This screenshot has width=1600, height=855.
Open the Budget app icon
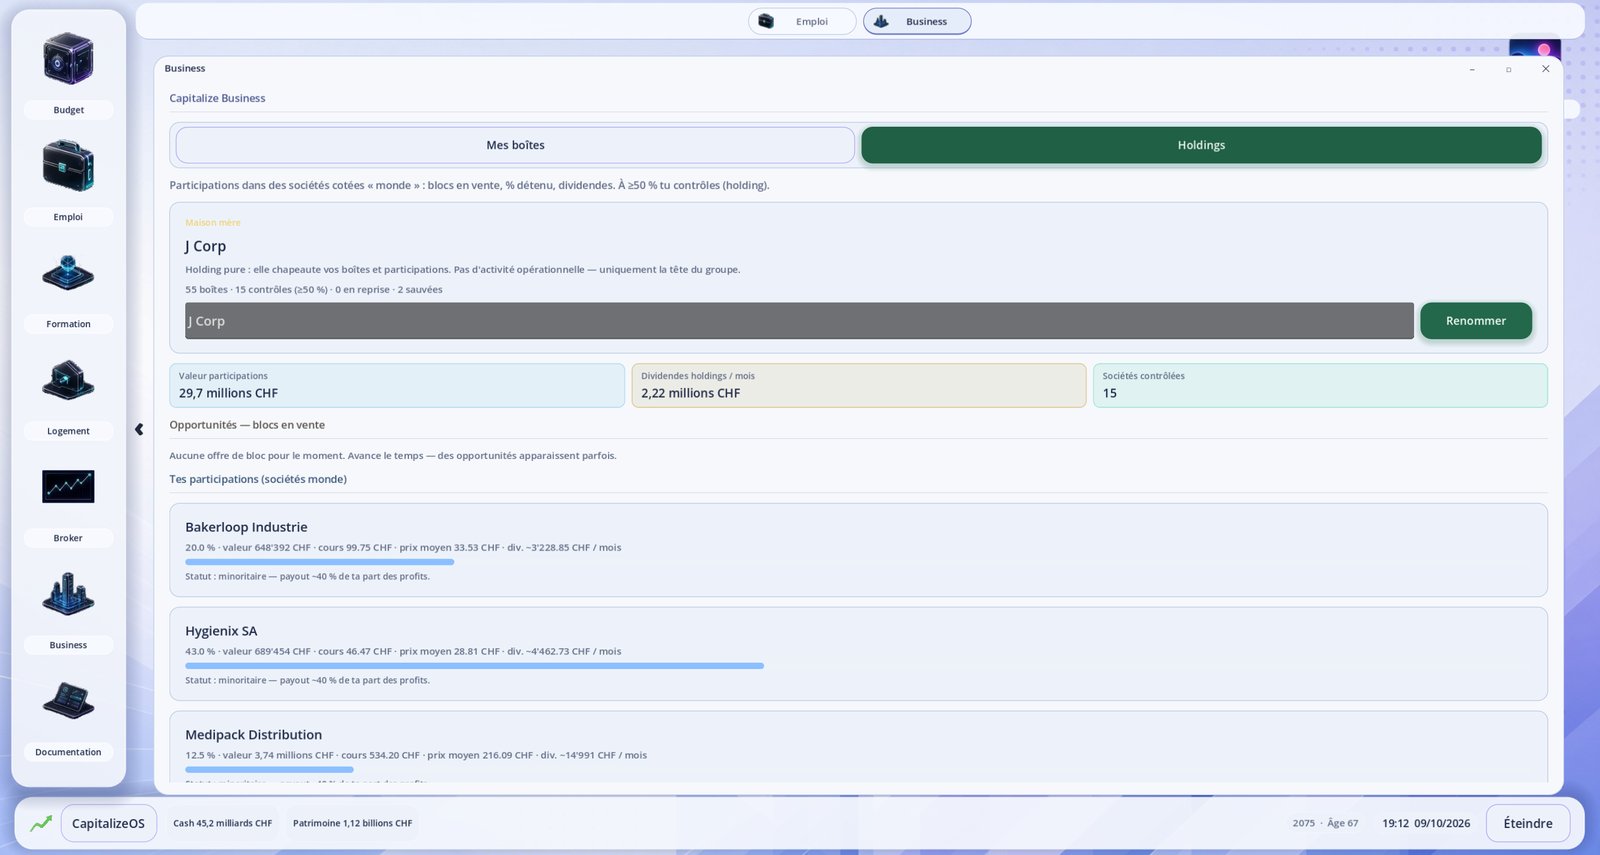tap(68, 59)
